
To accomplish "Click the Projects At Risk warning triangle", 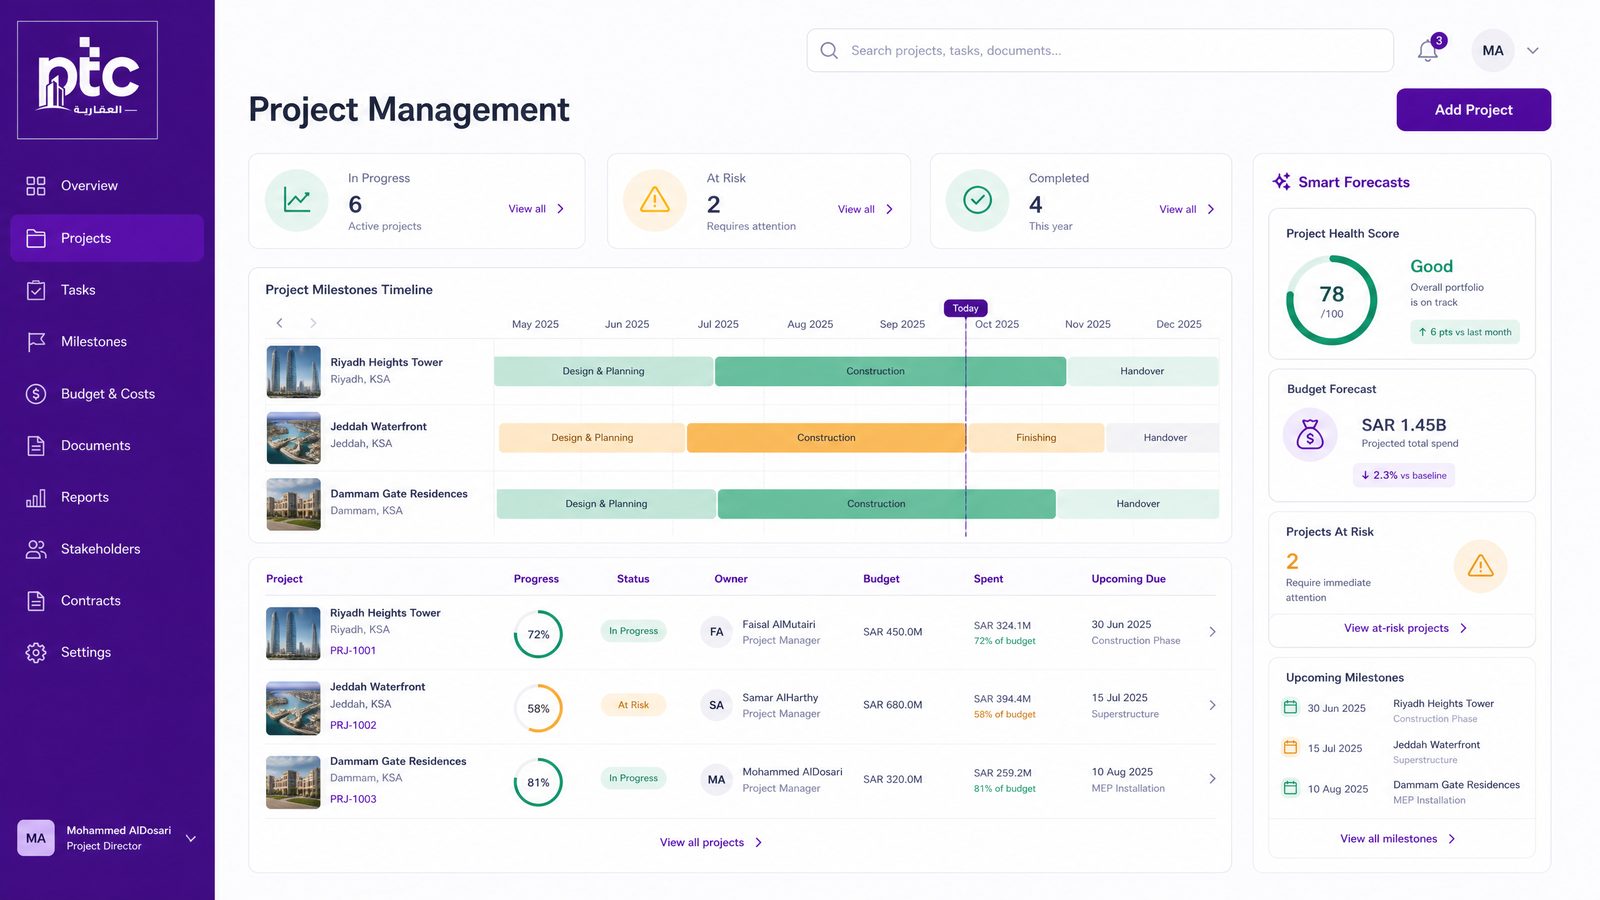I will [x=1481, y=566].
